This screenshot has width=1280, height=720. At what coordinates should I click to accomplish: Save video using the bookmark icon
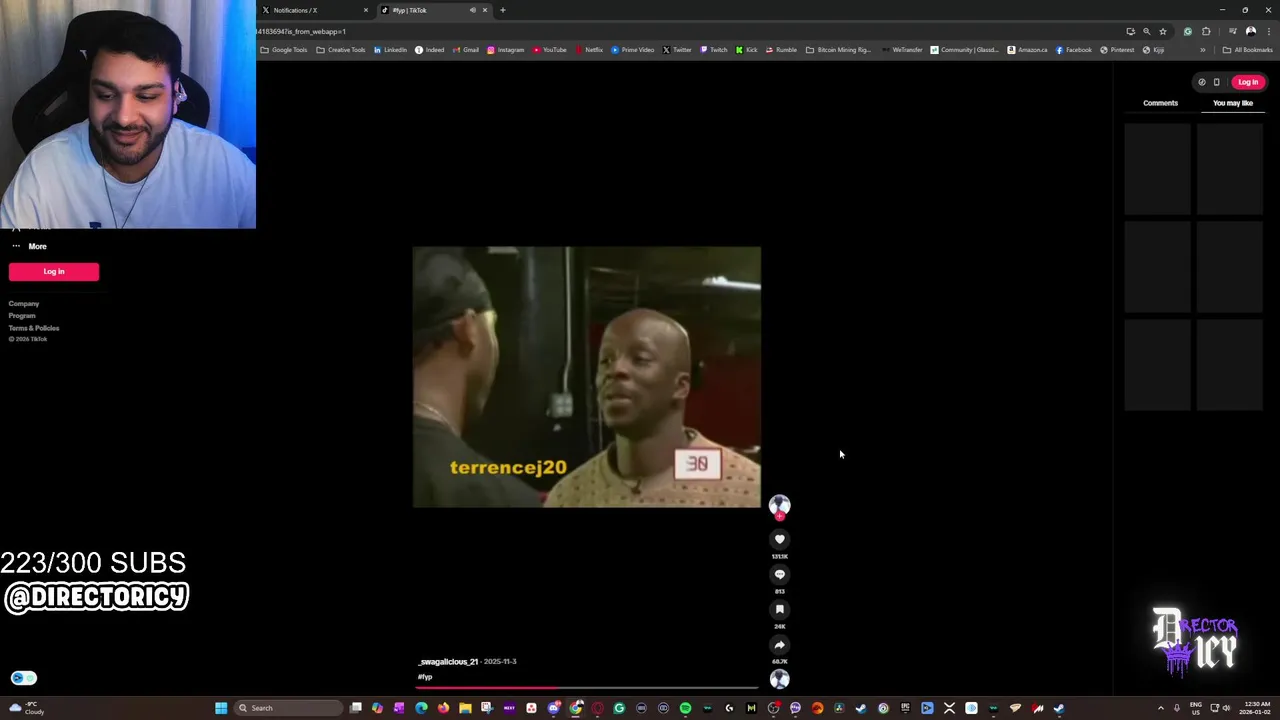[780, 609]
